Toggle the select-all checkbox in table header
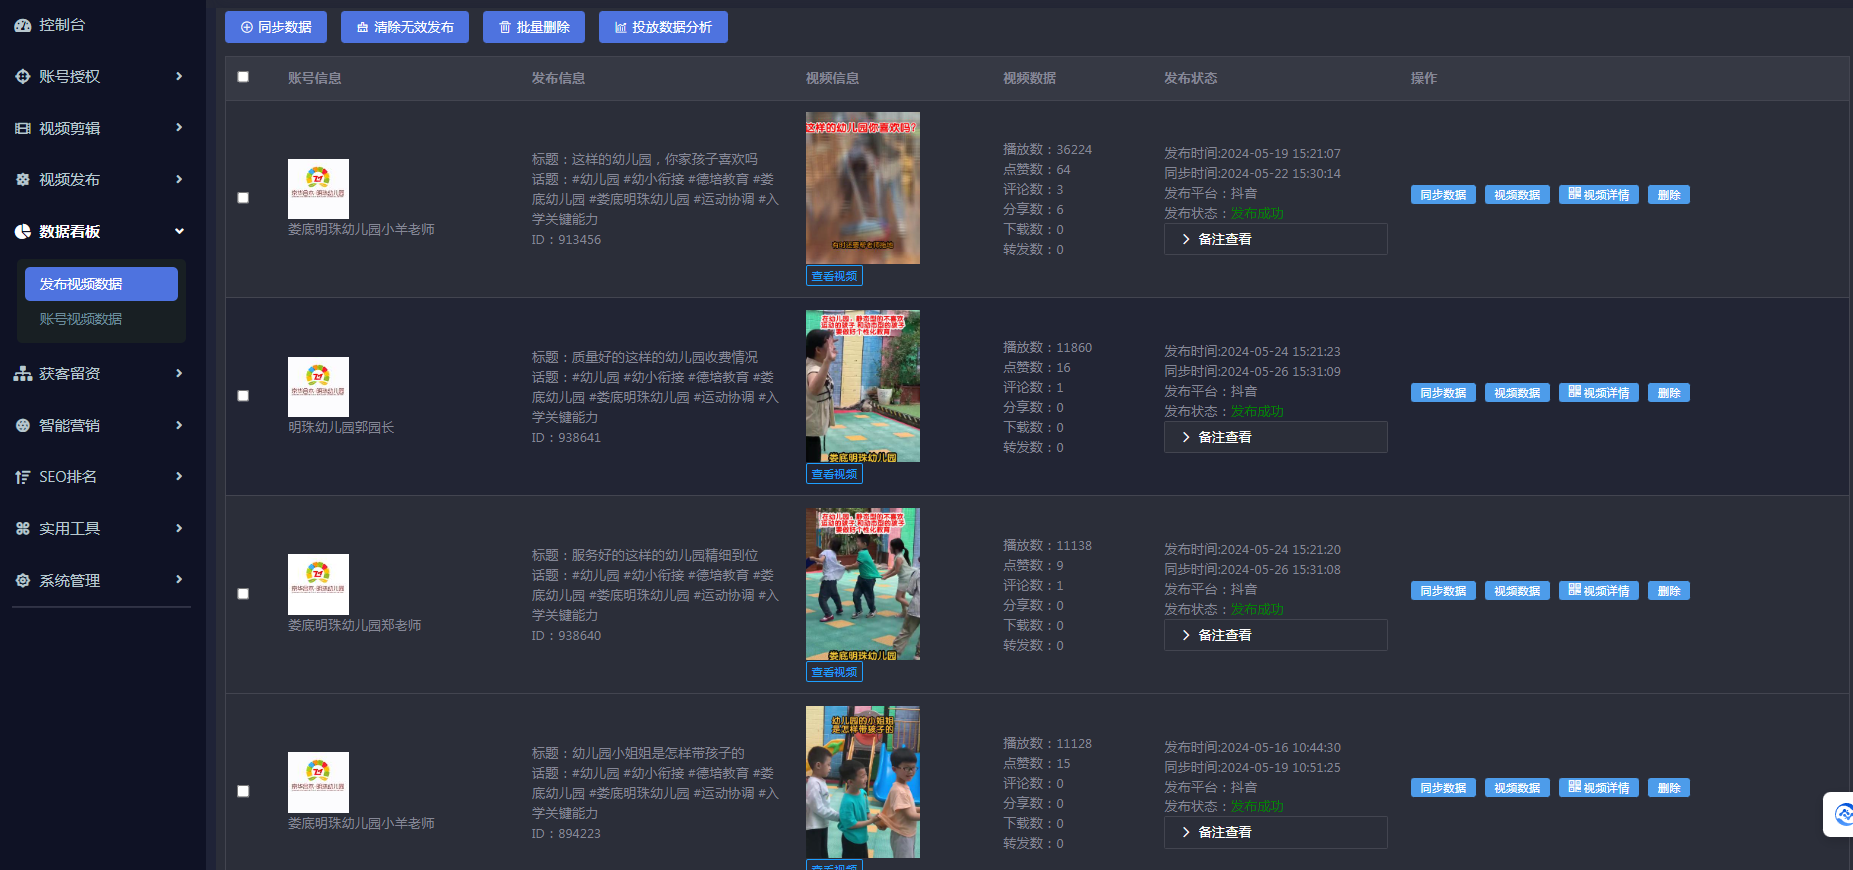Screen dimensions: 1853x870 [243, 77]
